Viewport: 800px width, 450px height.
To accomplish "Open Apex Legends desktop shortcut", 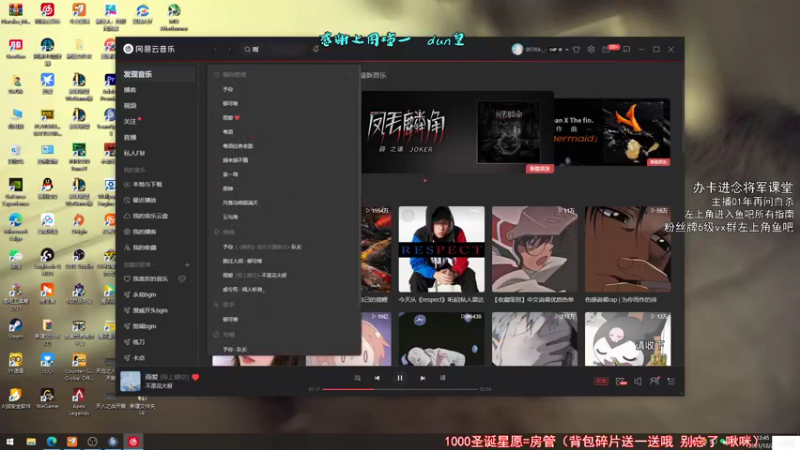I will (x=79, y=402).
